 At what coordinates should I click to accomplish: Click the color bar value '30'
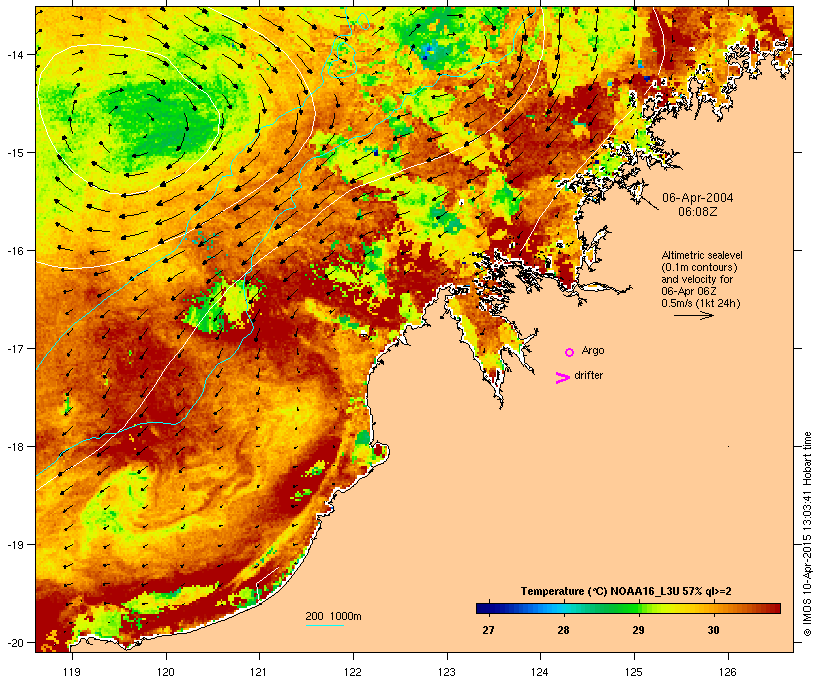coord(713,630)
